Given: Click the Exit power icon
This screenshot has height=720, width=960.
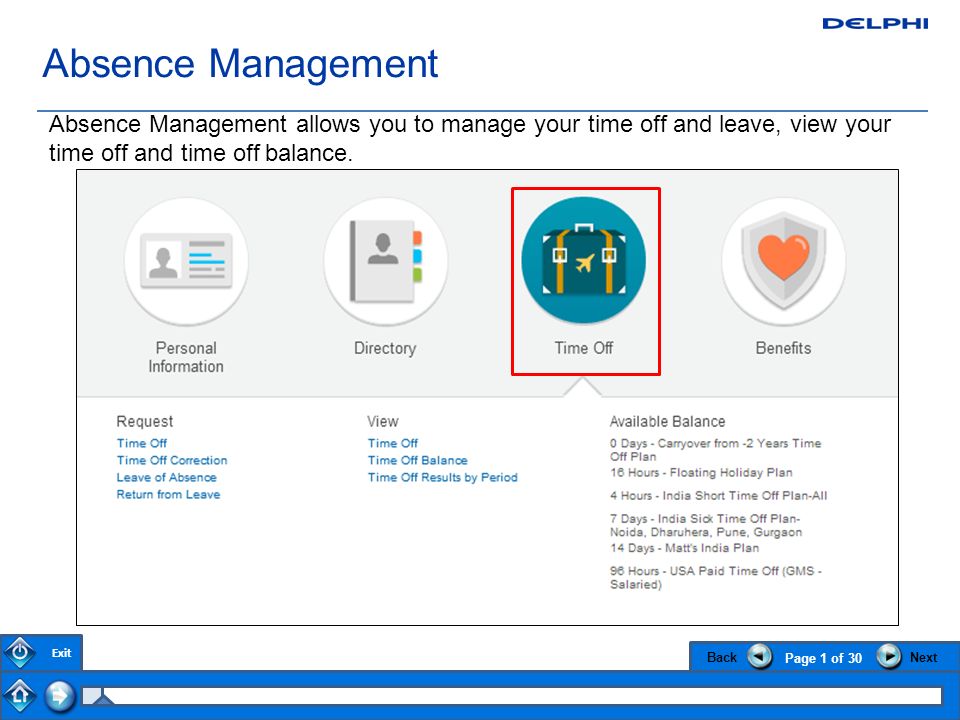Looking at the screenshot, I should (x=19, y=653).
